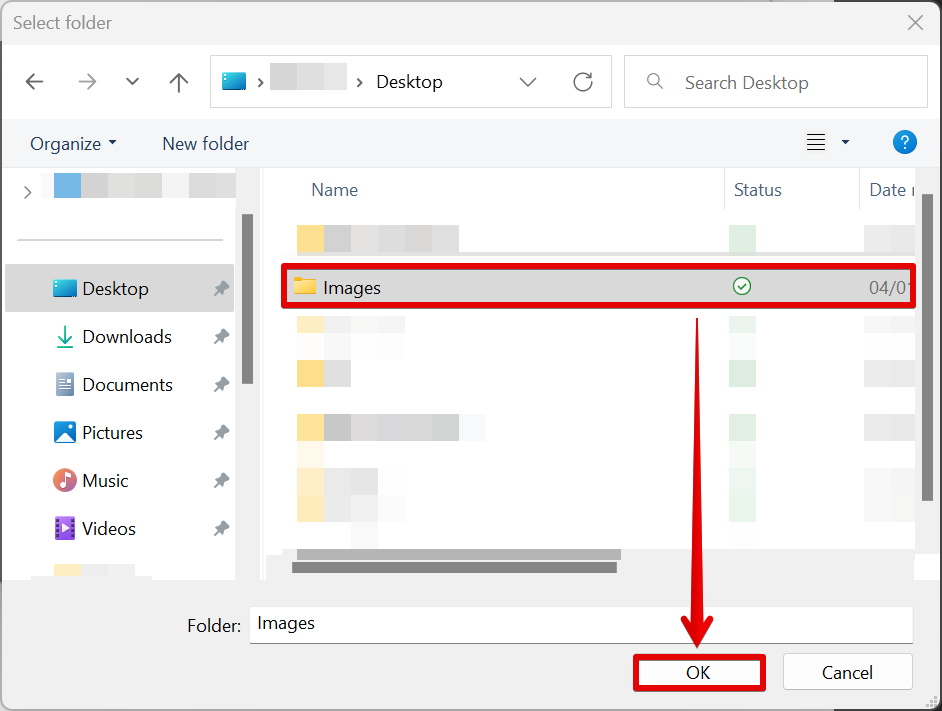This screenshot has height=711, width=942.
Task: Click the pin icon beside Desktop
Action: [x=221, y=288]
